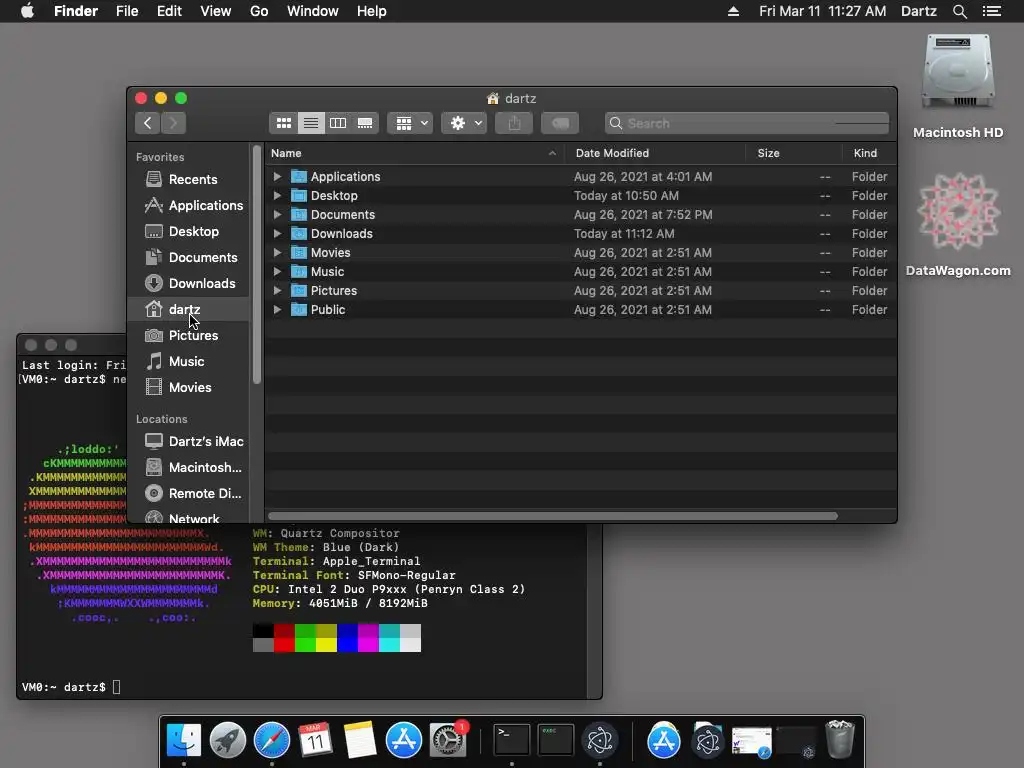Sort by the Name column header

(x=415, y=153)
